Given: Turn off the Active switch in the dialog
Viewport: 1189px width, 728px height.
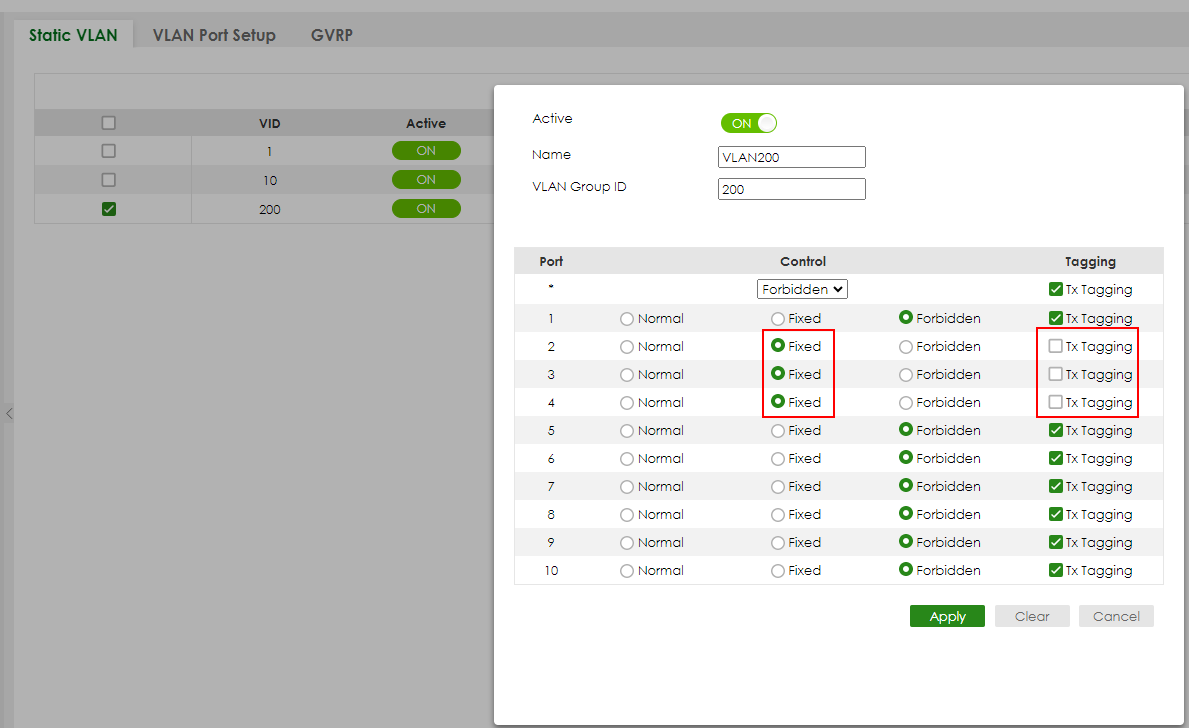Looking at the screenshot, I should 748,122.
